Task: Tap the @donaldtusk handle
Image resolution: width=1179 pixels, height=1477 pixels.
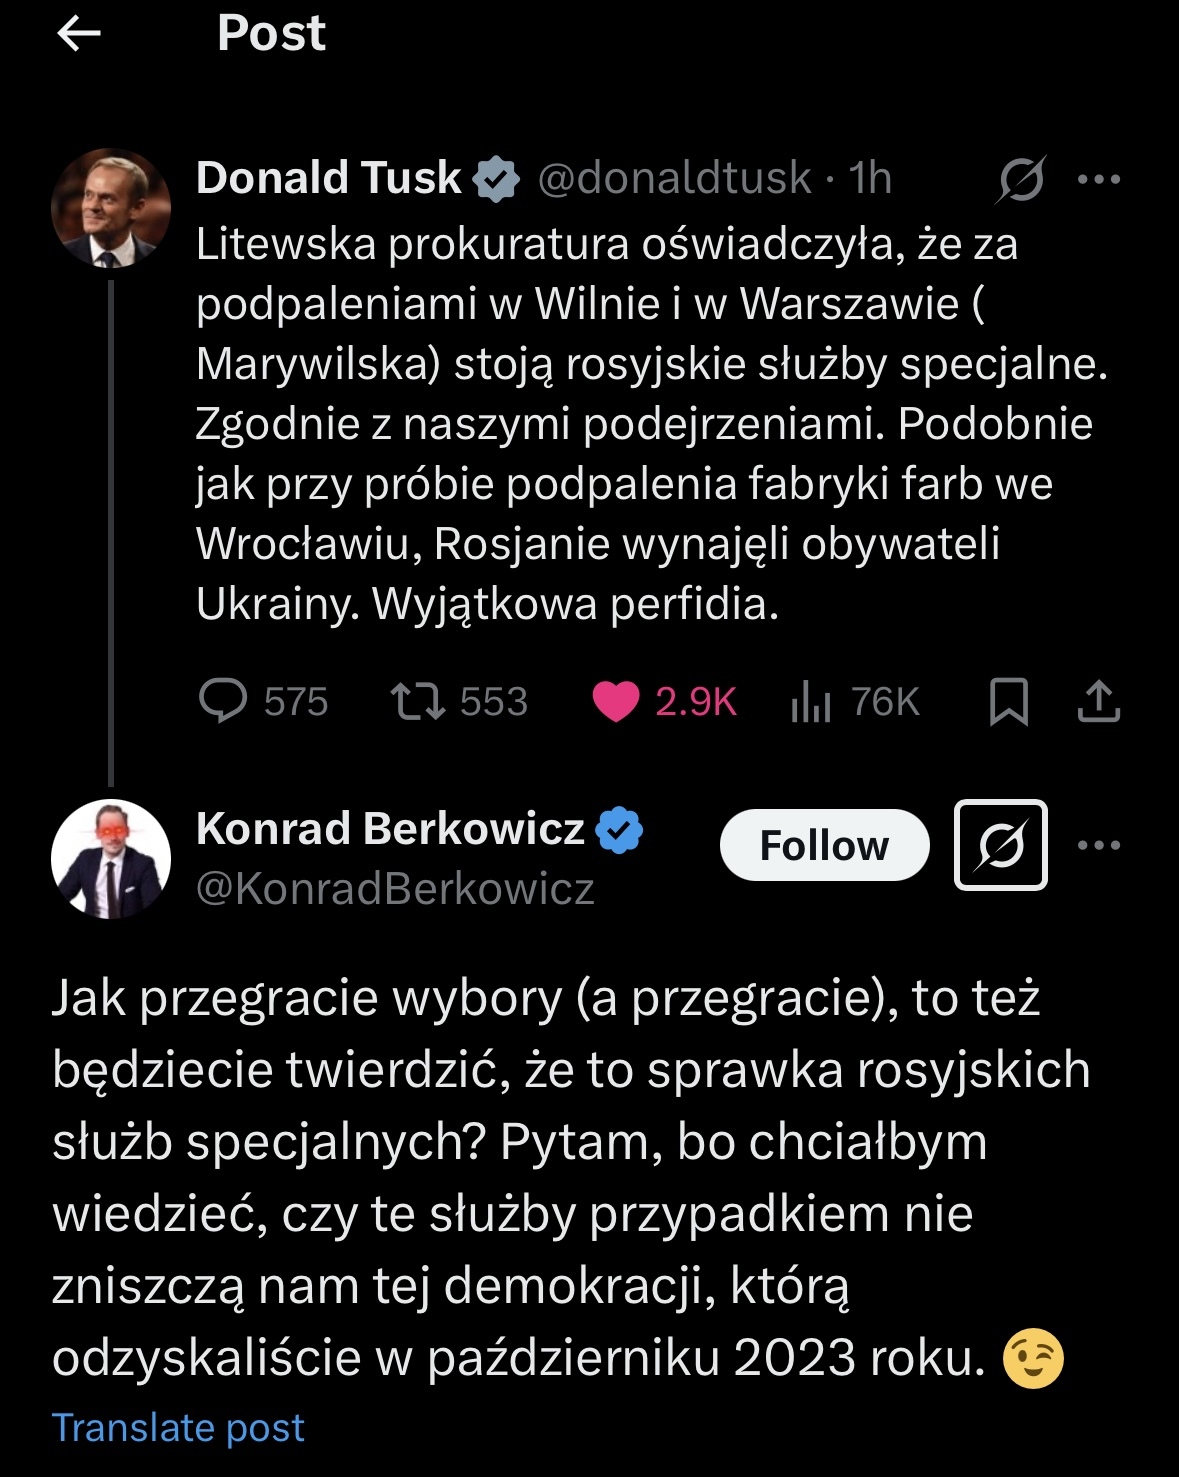Action: (674, 178)
